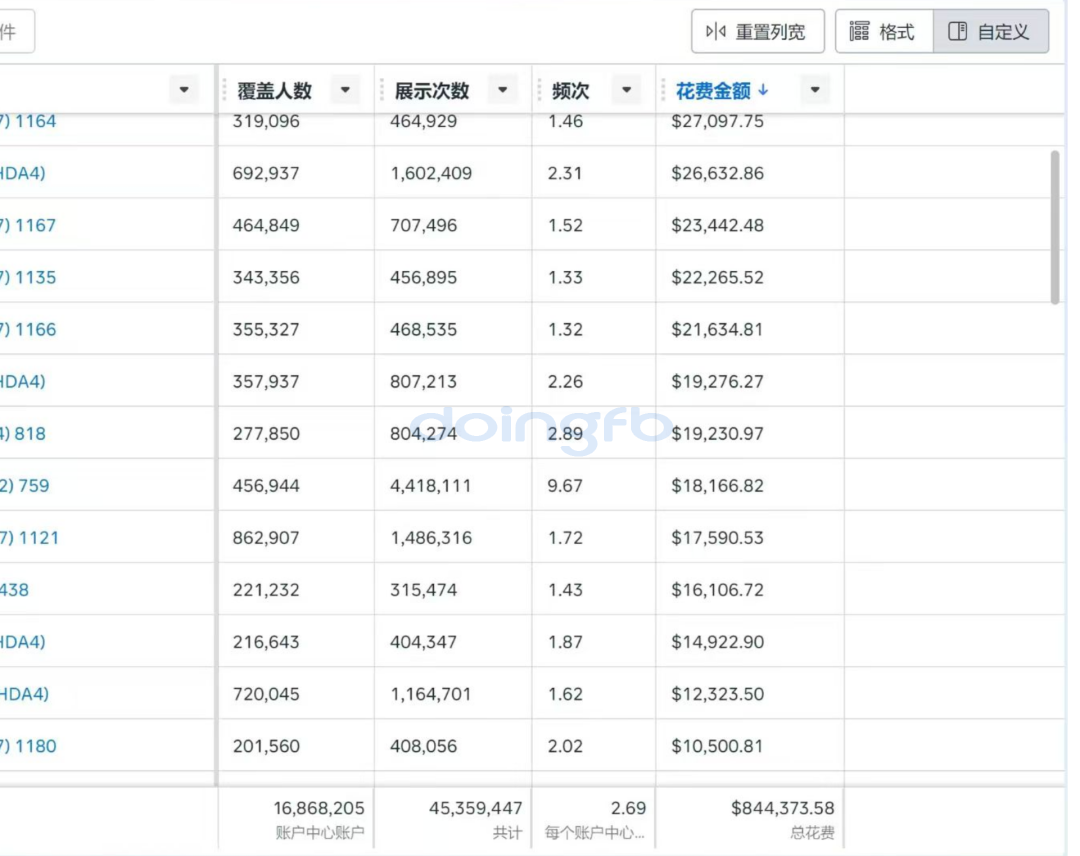Click the drag handle beside 覆盖人数
This screenshot has width=1080, height=856.
[x=225, y=90]
